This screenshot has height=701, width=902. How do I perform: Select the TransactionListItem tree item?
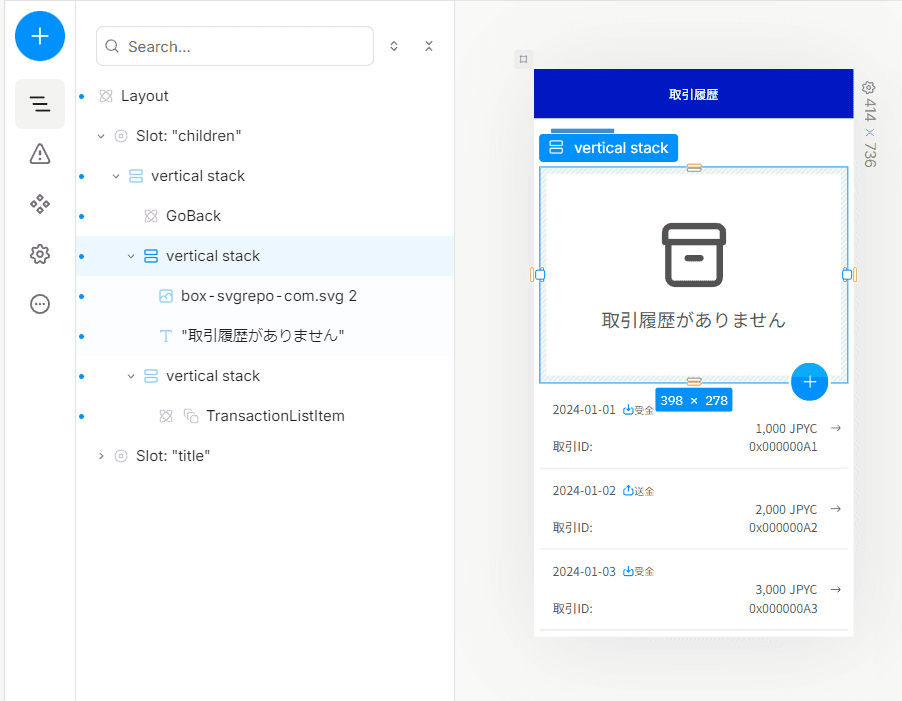click(x=275, y=416)
